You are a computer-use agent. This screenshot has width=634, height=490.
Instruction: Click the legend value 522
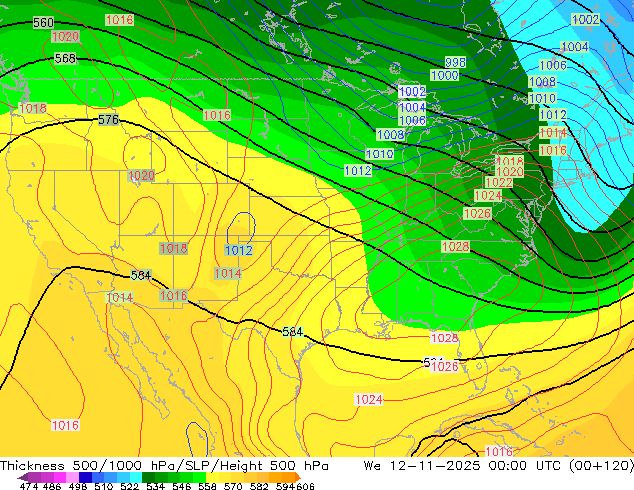(129, 486)
